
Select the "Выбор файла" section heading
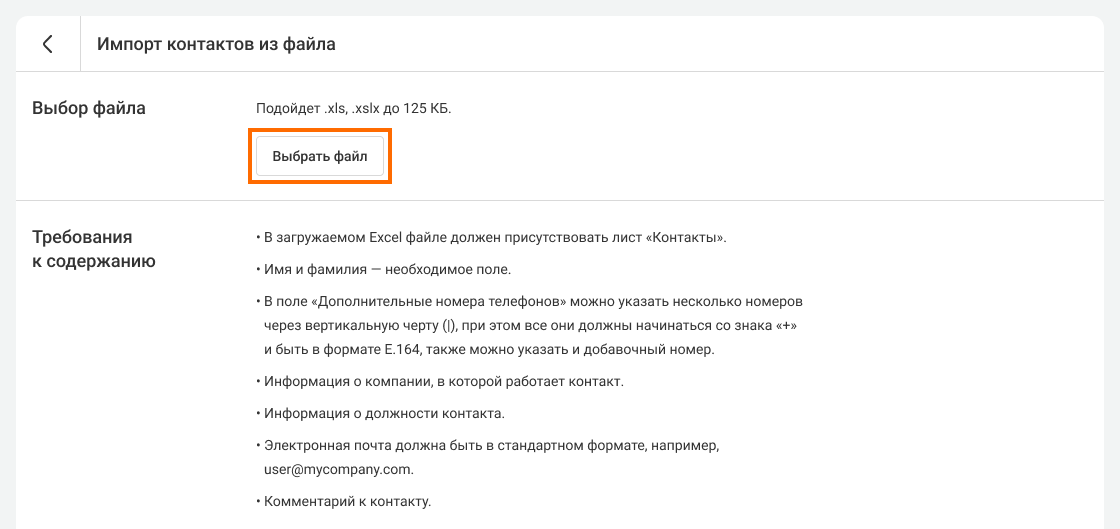click(x=89, y=108)
